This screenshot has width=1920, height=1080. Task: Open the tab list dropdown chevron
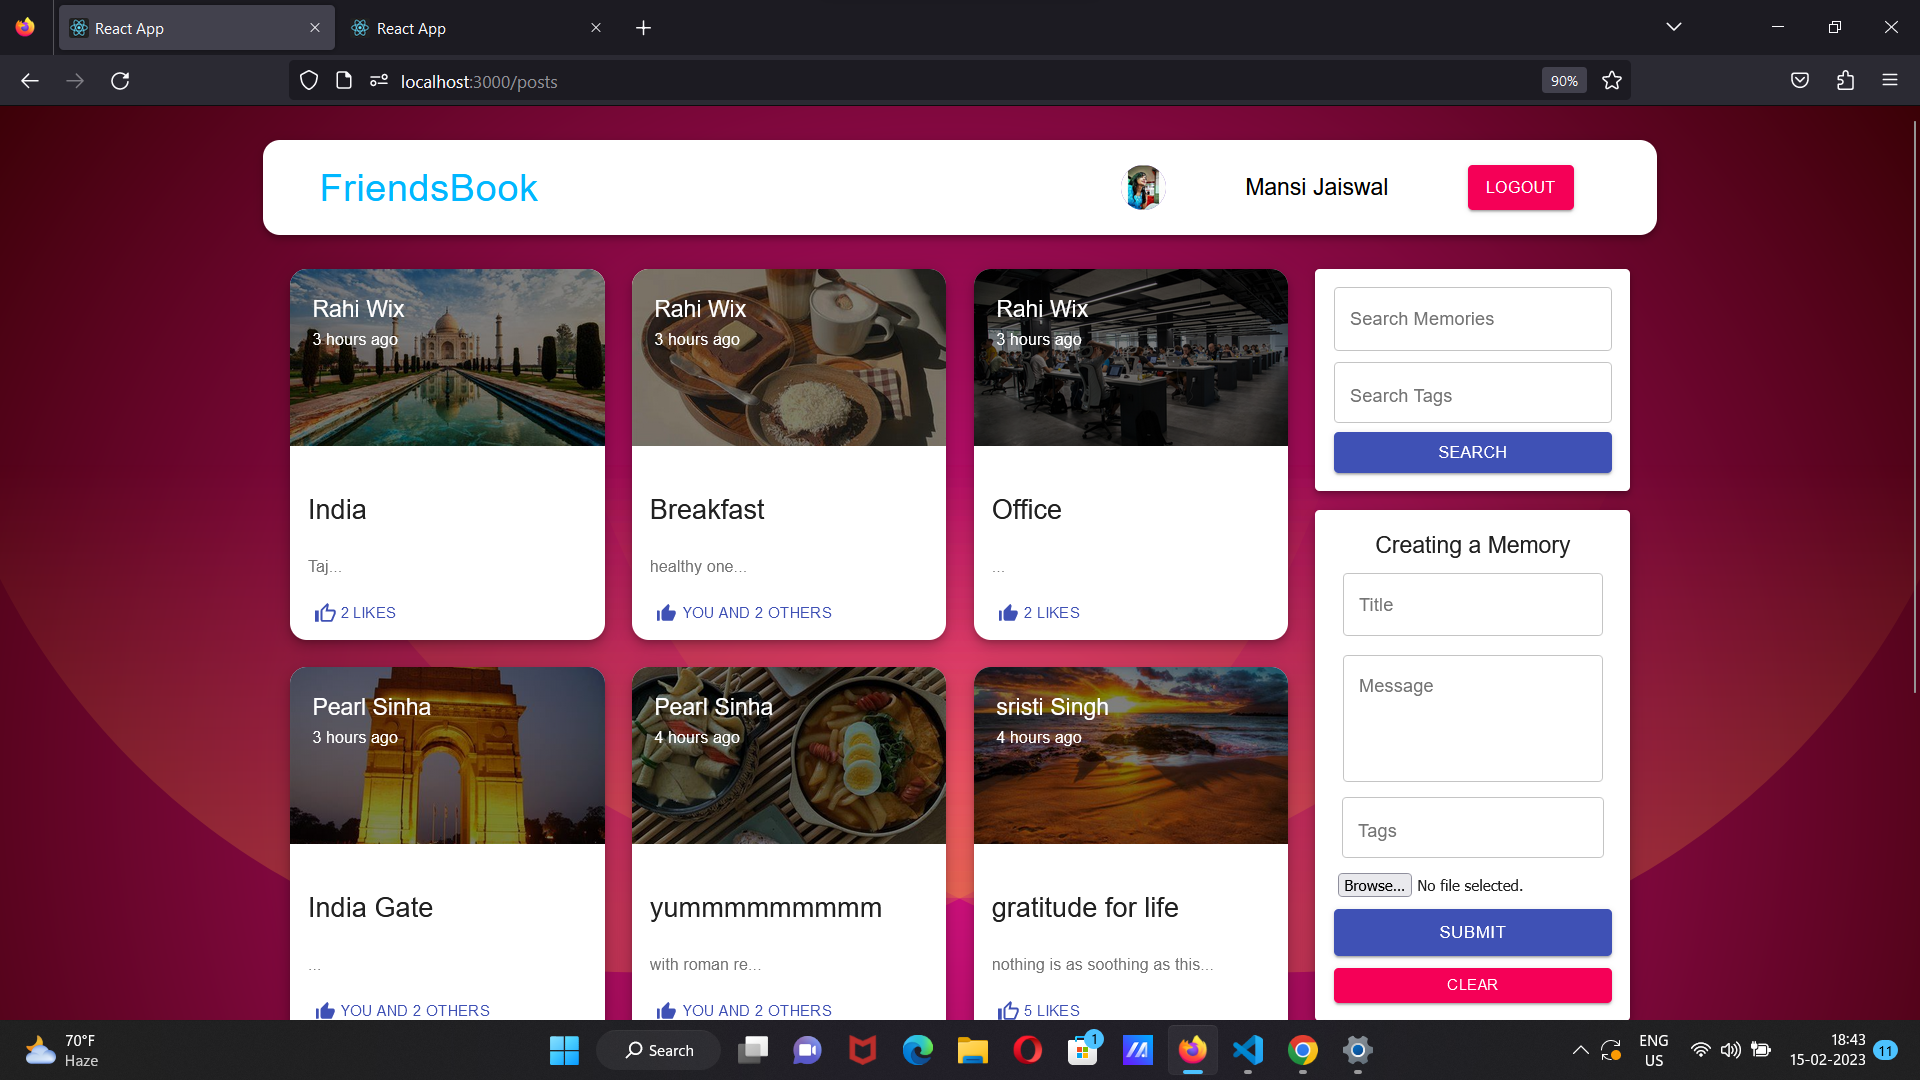click(1675, 27)
